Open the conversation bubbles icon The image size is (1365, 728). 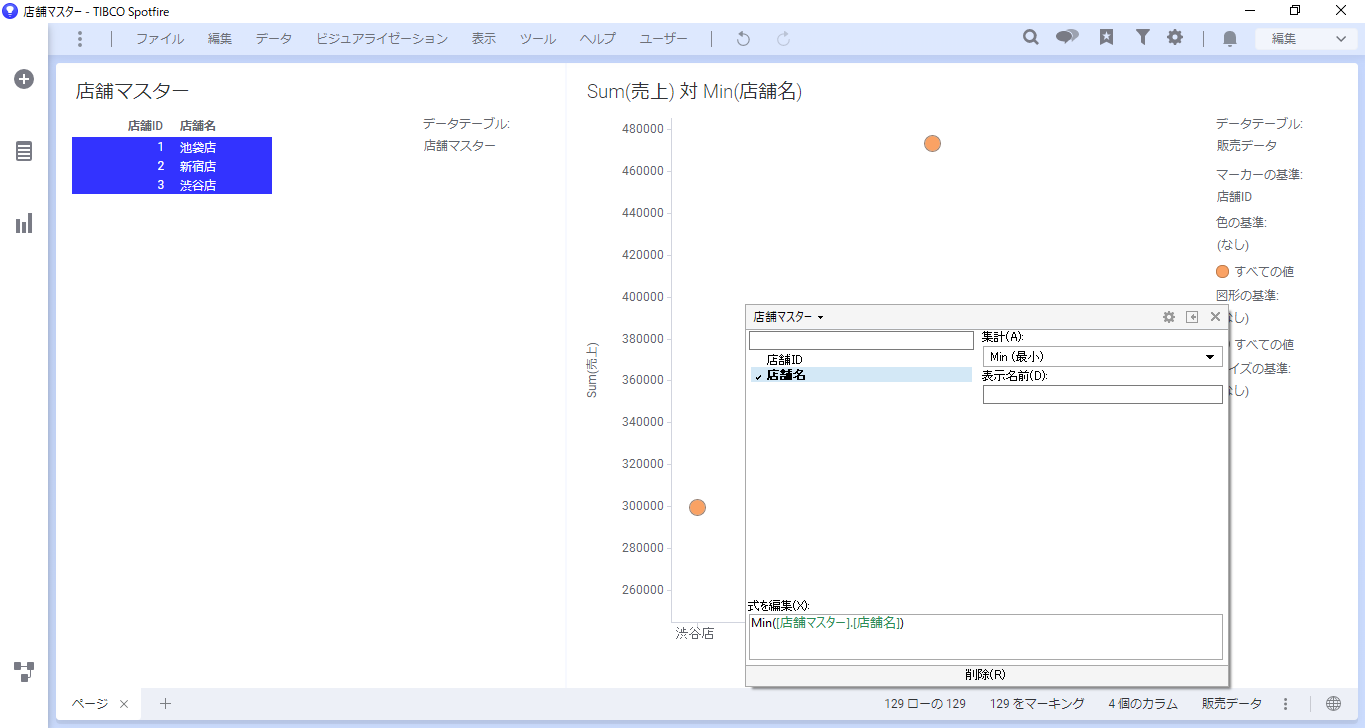(x=1067, y=38)
